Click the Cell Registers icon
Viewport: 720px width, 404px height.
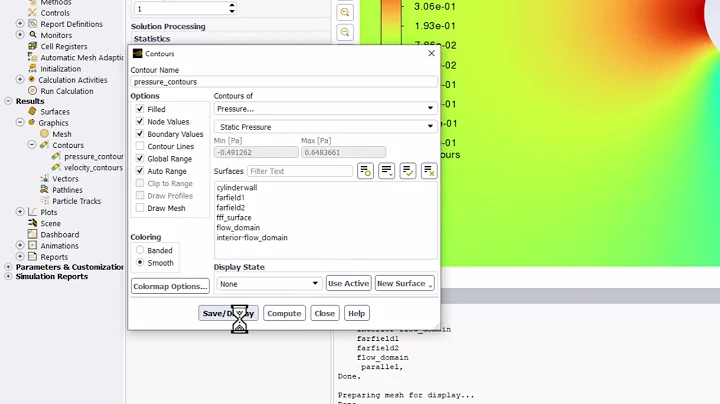coord(33,46)
